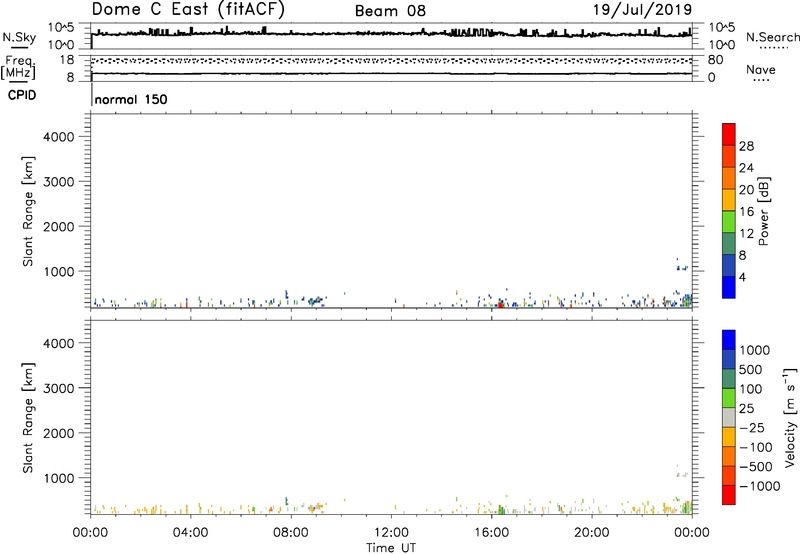Pick the dark green velocity segment between 100 and 500
800x554 pixels.
[x=729, y=379]
